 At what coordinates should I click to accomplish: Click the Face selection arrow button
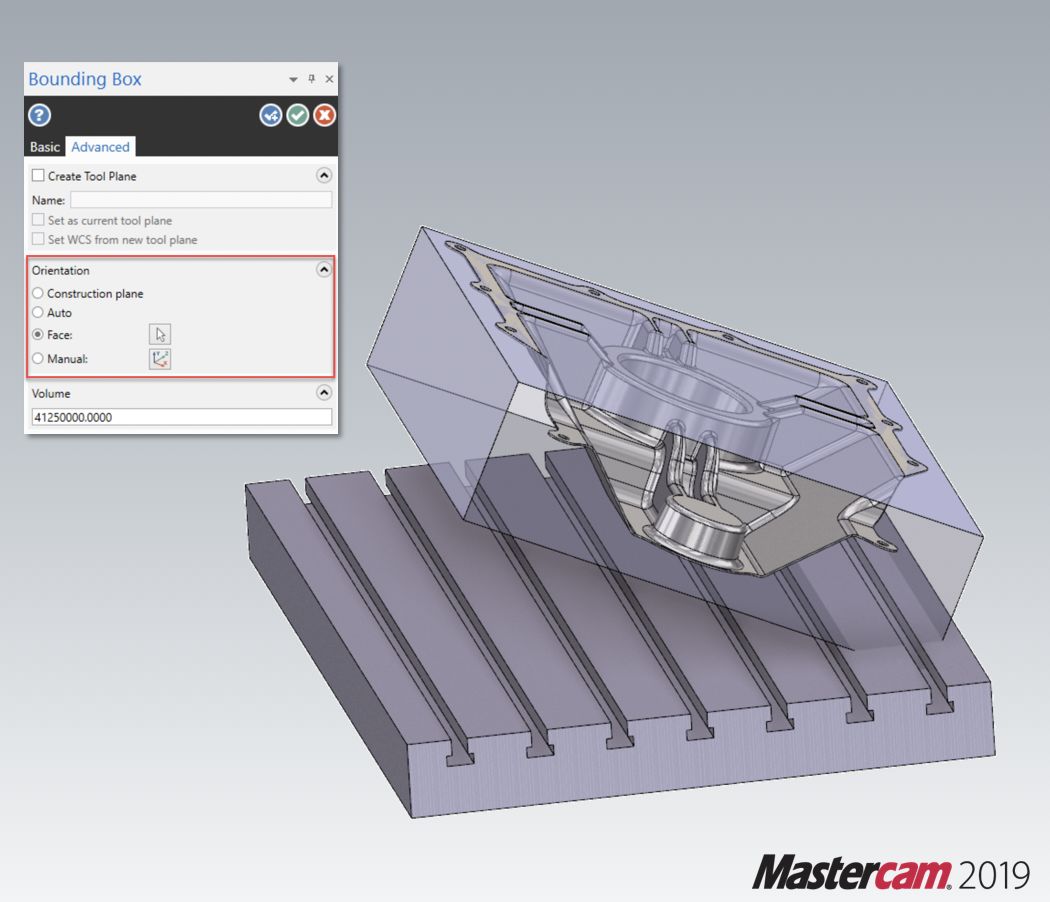point(160,335)
